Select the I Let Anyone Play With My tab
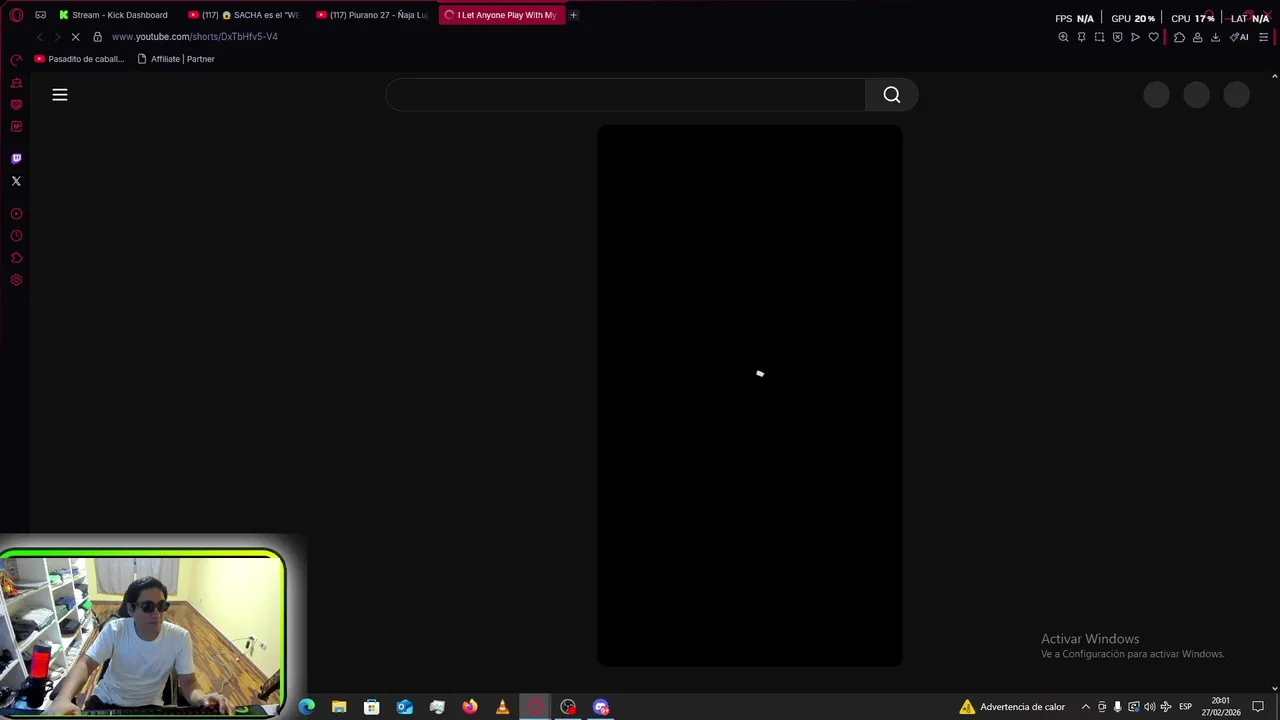This screenshot has width=1280, height=720. [501, 15]
